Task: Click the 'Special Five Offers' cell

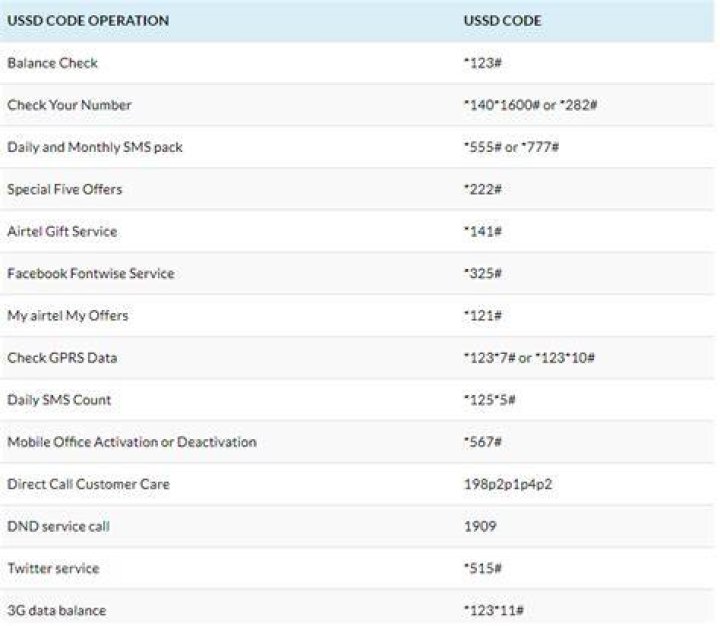Action: (65, 189)
